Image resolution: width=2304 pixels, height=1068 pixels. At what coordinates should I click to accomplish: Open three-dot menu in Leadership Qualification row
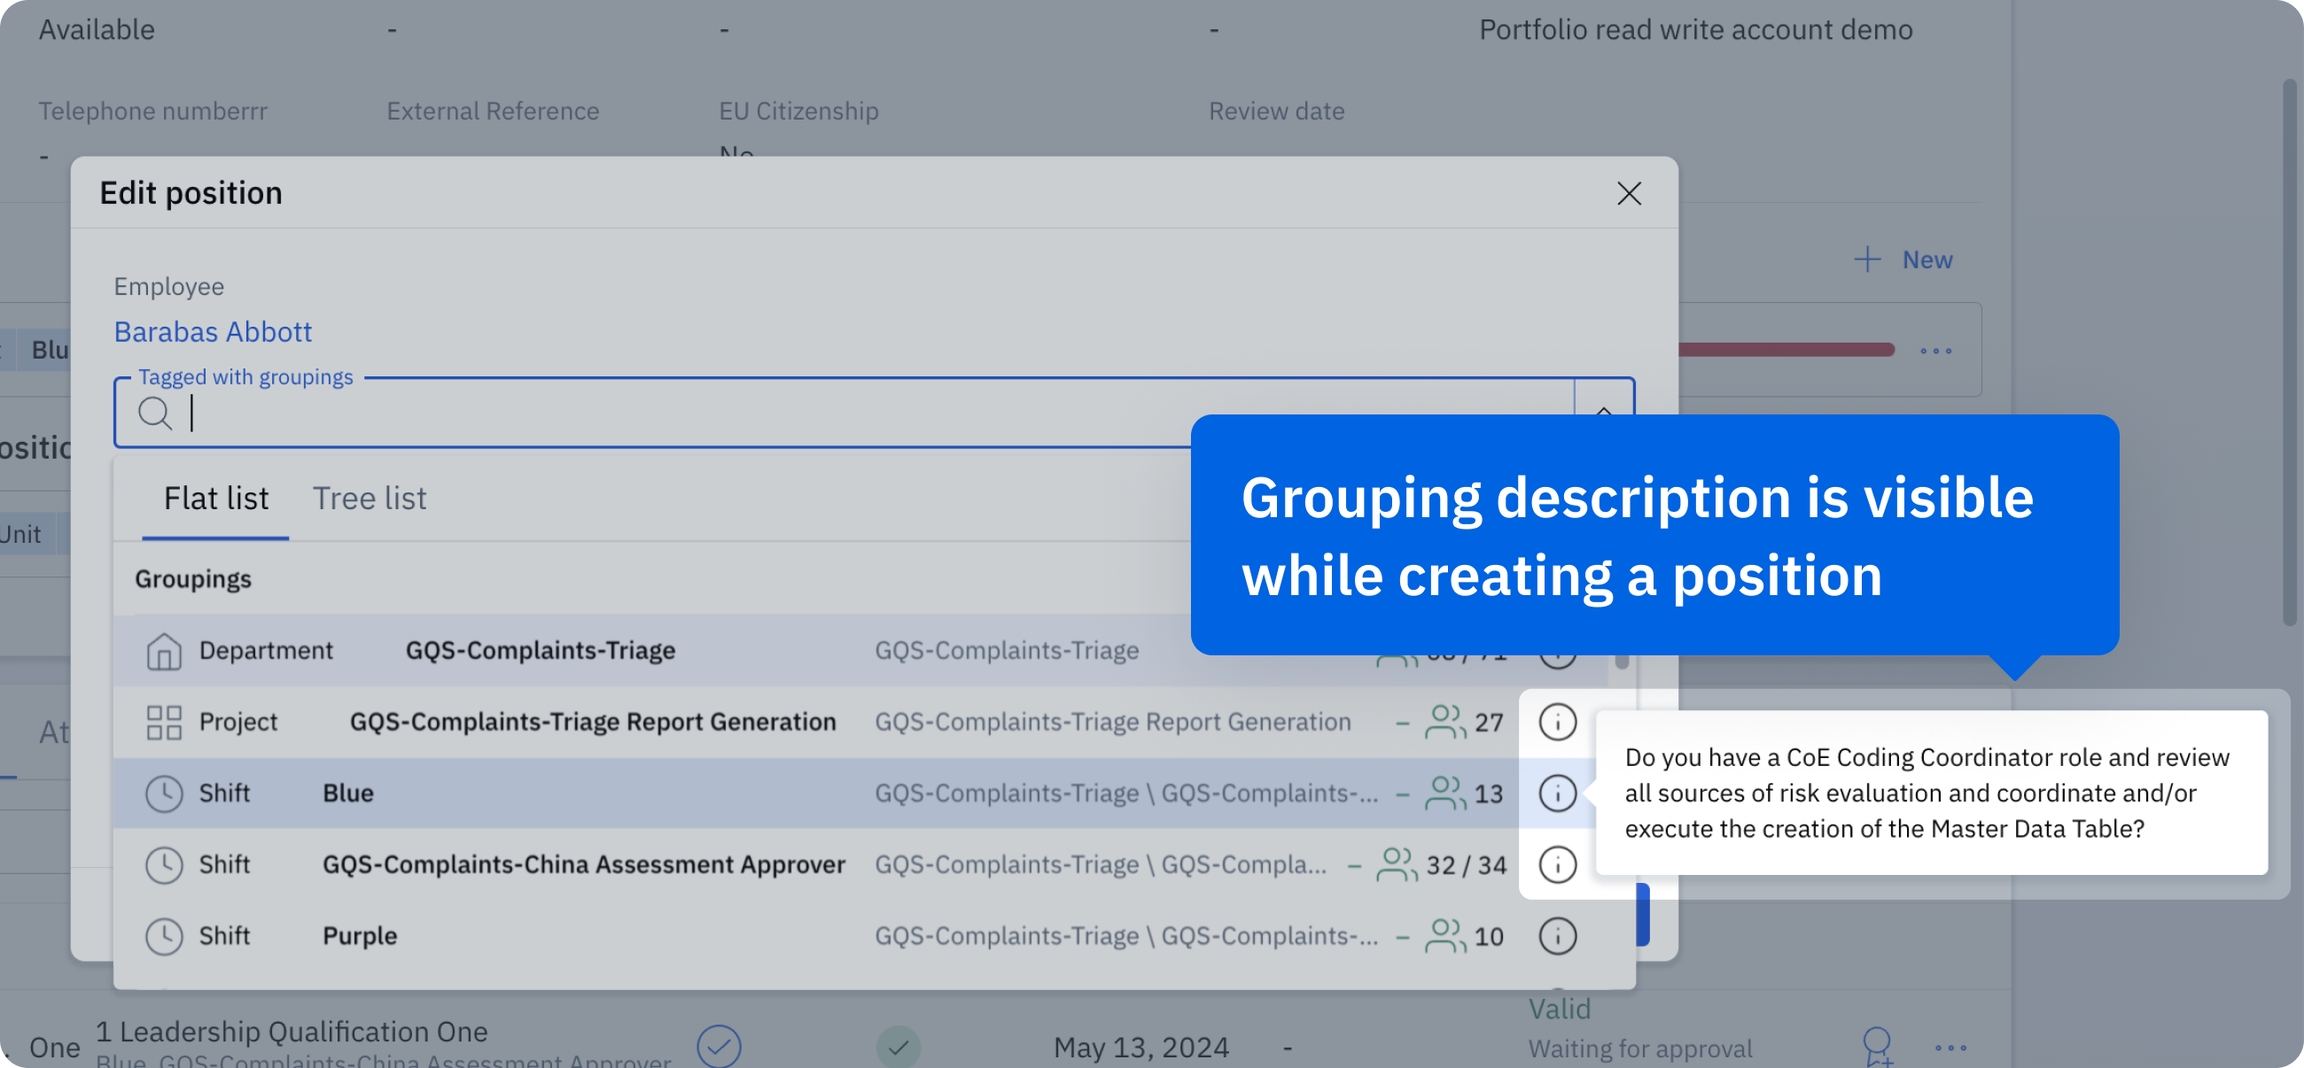(1950, 1047)
